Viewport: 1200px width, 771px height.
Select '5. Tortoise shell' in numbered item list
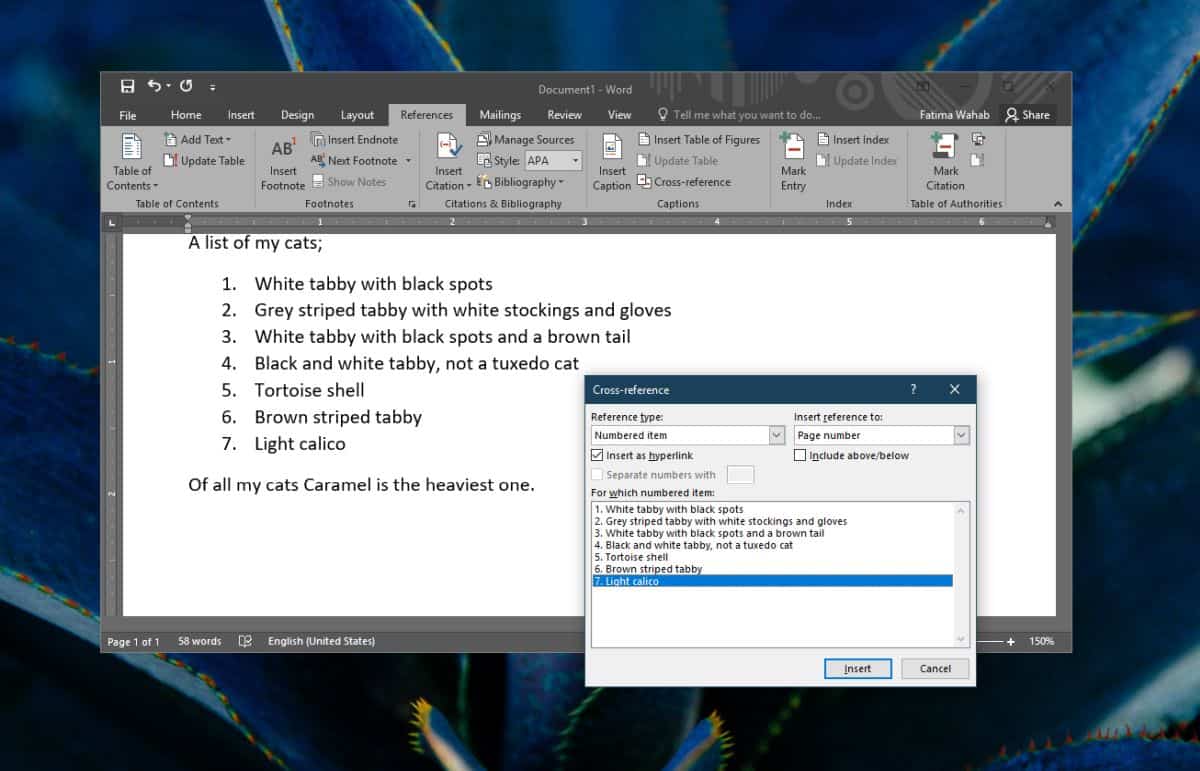pos(637,557)
